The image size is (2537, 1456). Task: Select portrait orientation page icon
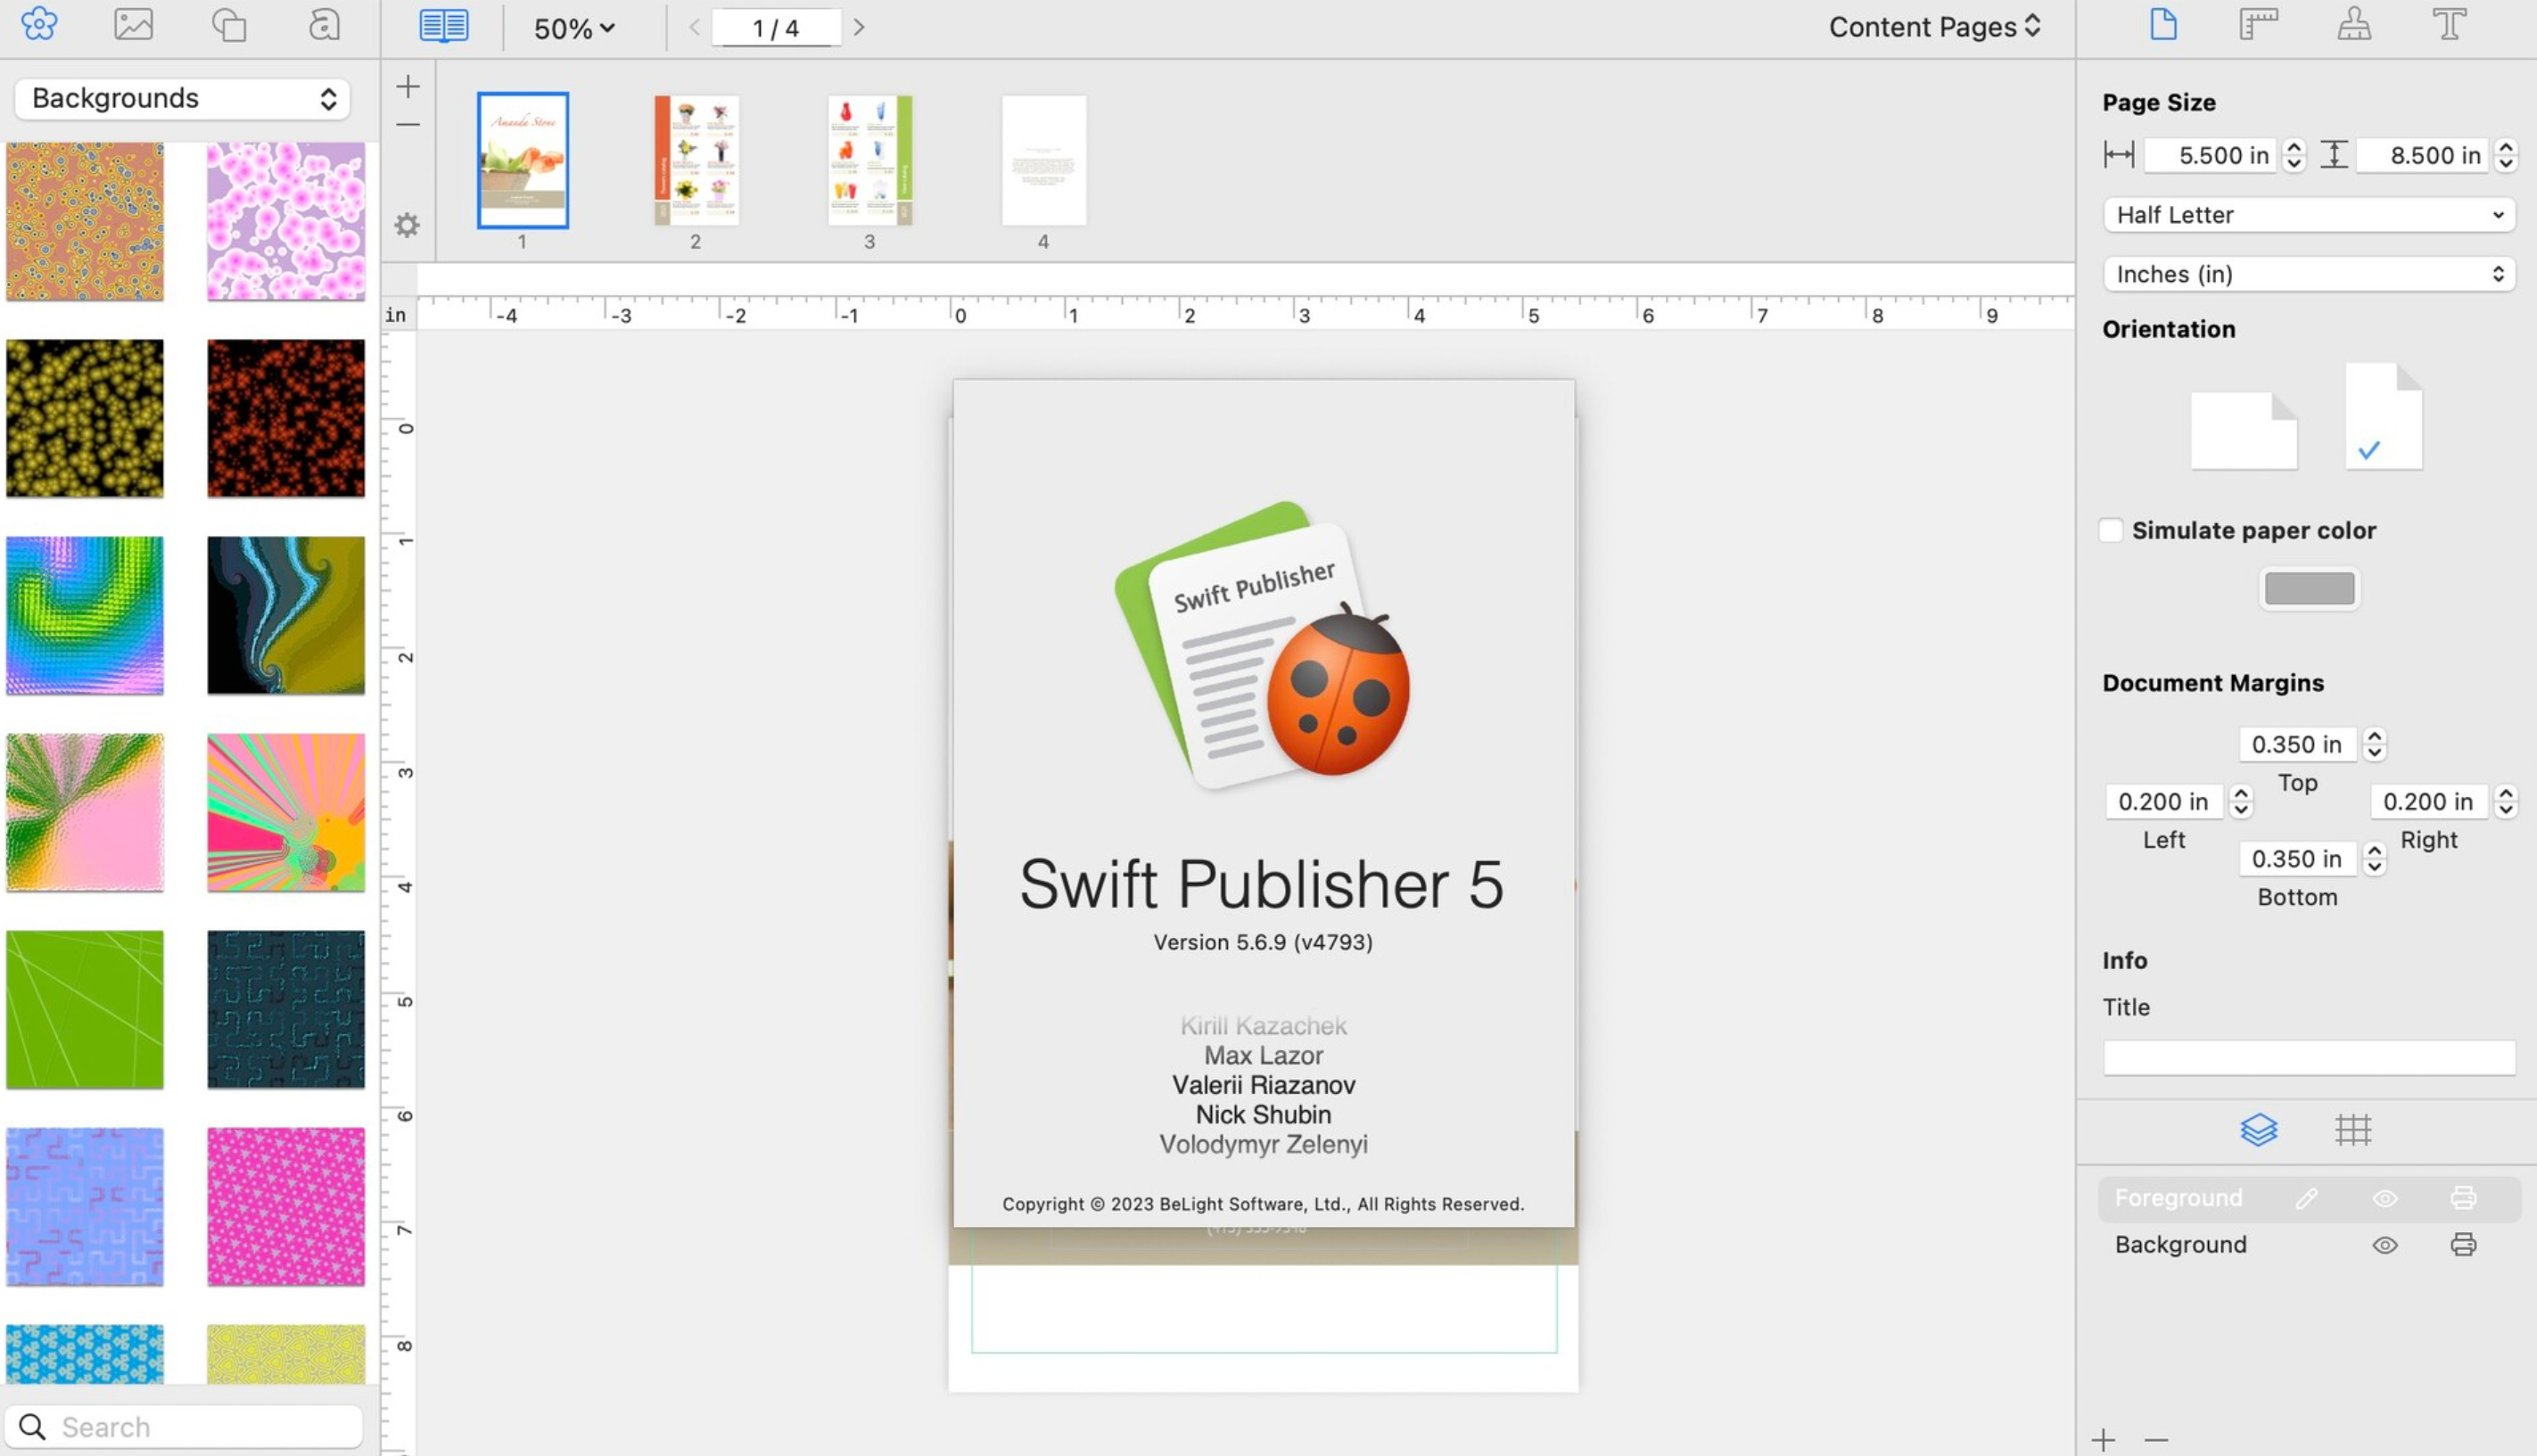point(2383,416)
